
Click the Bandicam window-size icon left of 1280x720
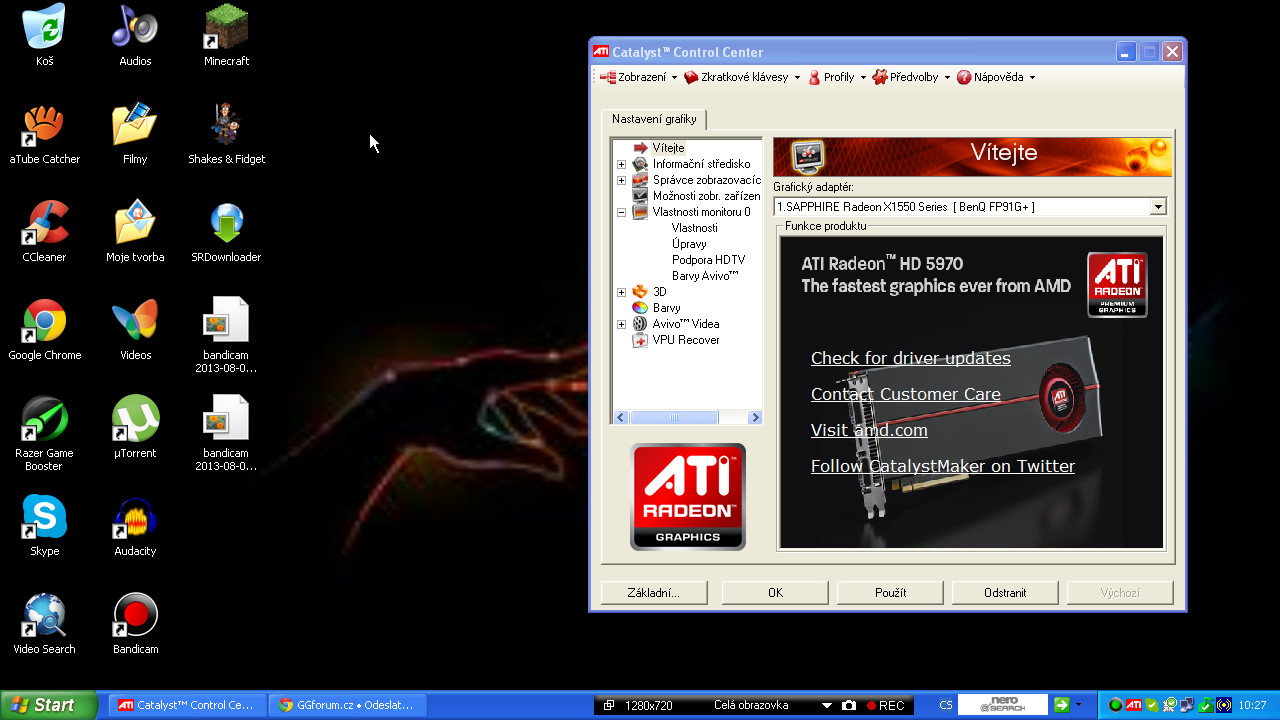click(609, 705)
